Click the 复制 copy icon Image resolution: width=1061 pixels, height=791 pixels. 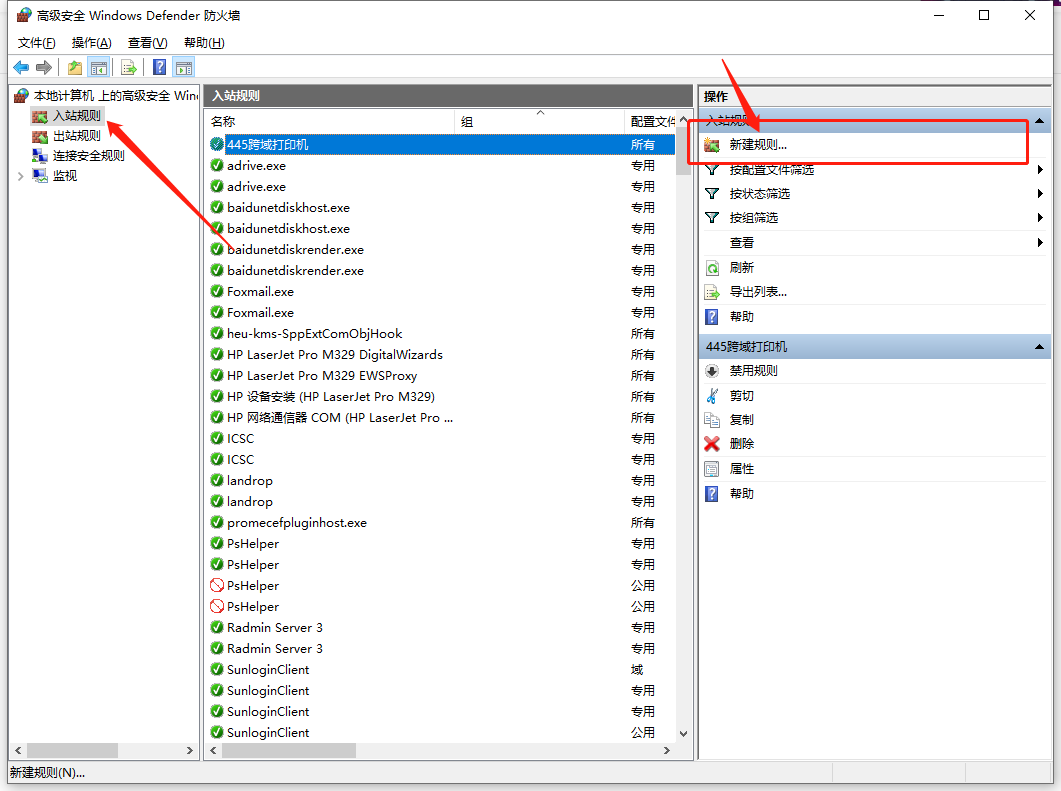pyautogui.click(x=713, y=420)
